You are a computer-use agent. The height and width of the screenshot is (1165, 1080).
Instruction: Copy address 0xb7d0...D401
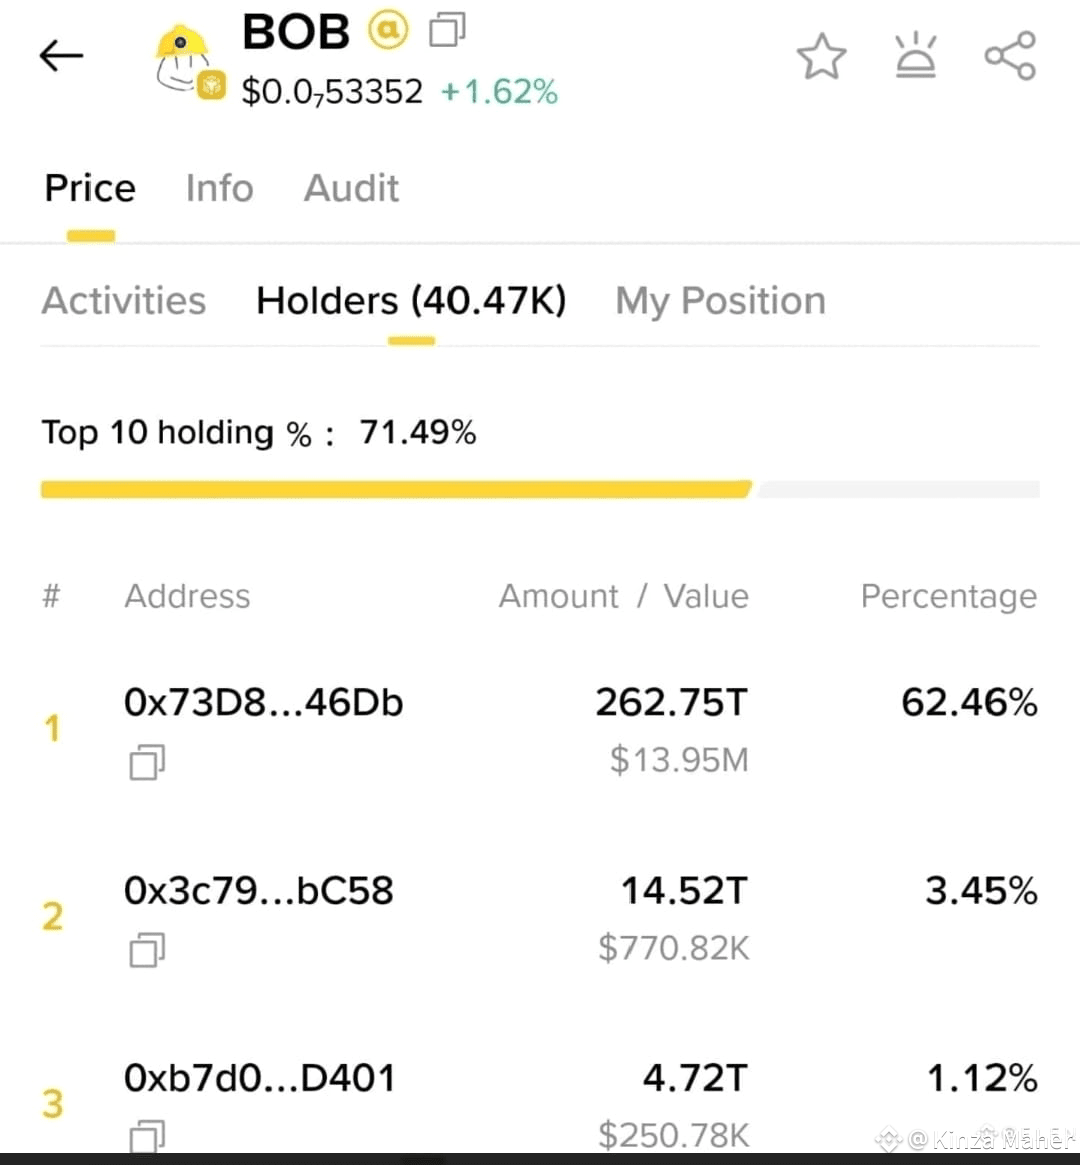coord(147,1136)
